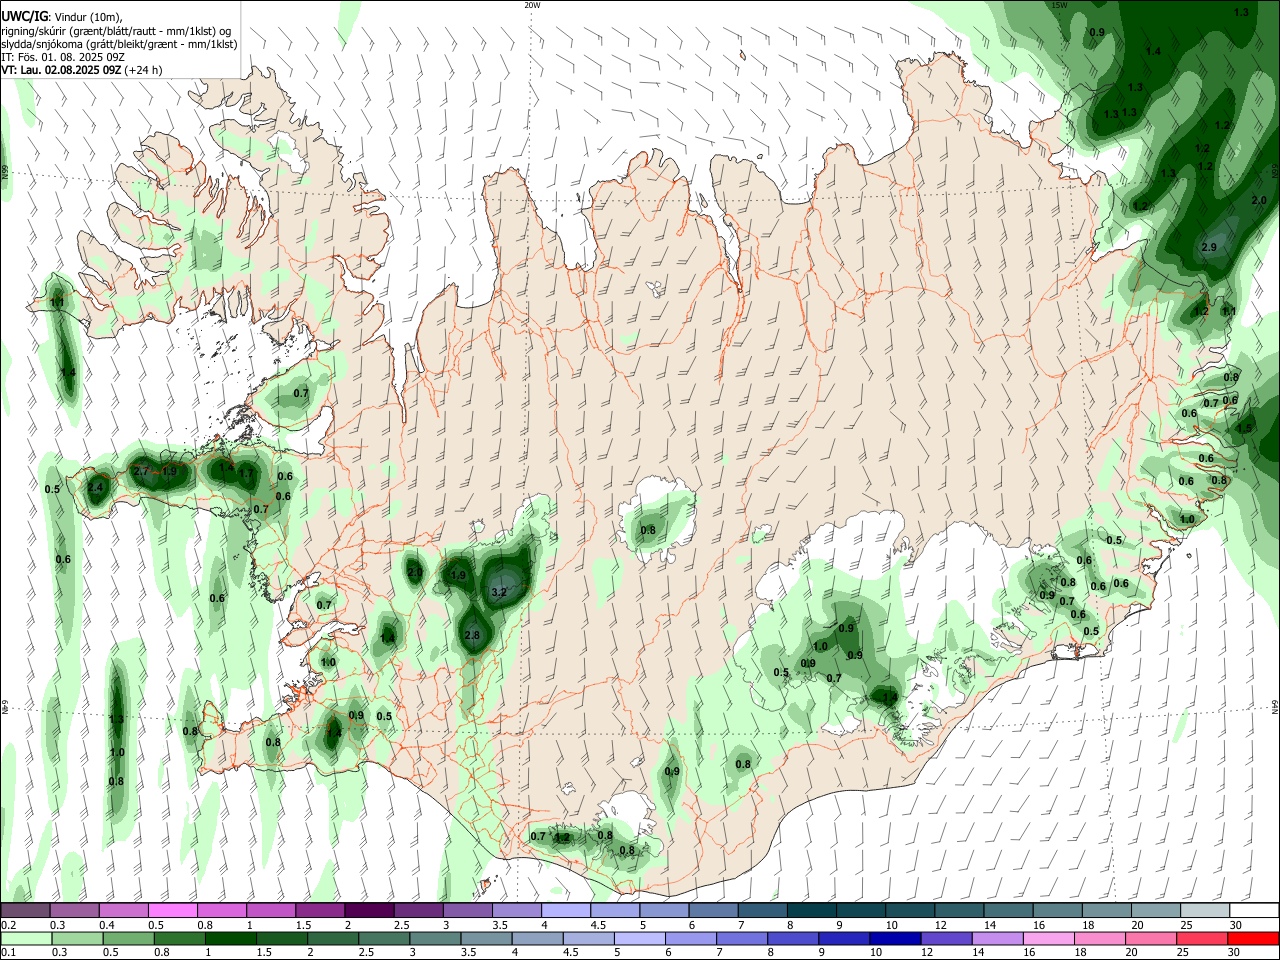Click the 20W longitude label
Image resolution: width=1280 pixels, height=960 pixels.
pyautogui.click(x=532, y=5)
